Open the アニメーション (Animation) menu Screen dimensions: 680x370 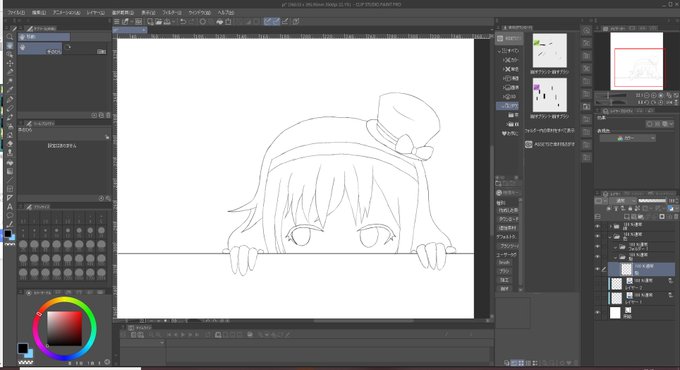(x=66, y=13)
